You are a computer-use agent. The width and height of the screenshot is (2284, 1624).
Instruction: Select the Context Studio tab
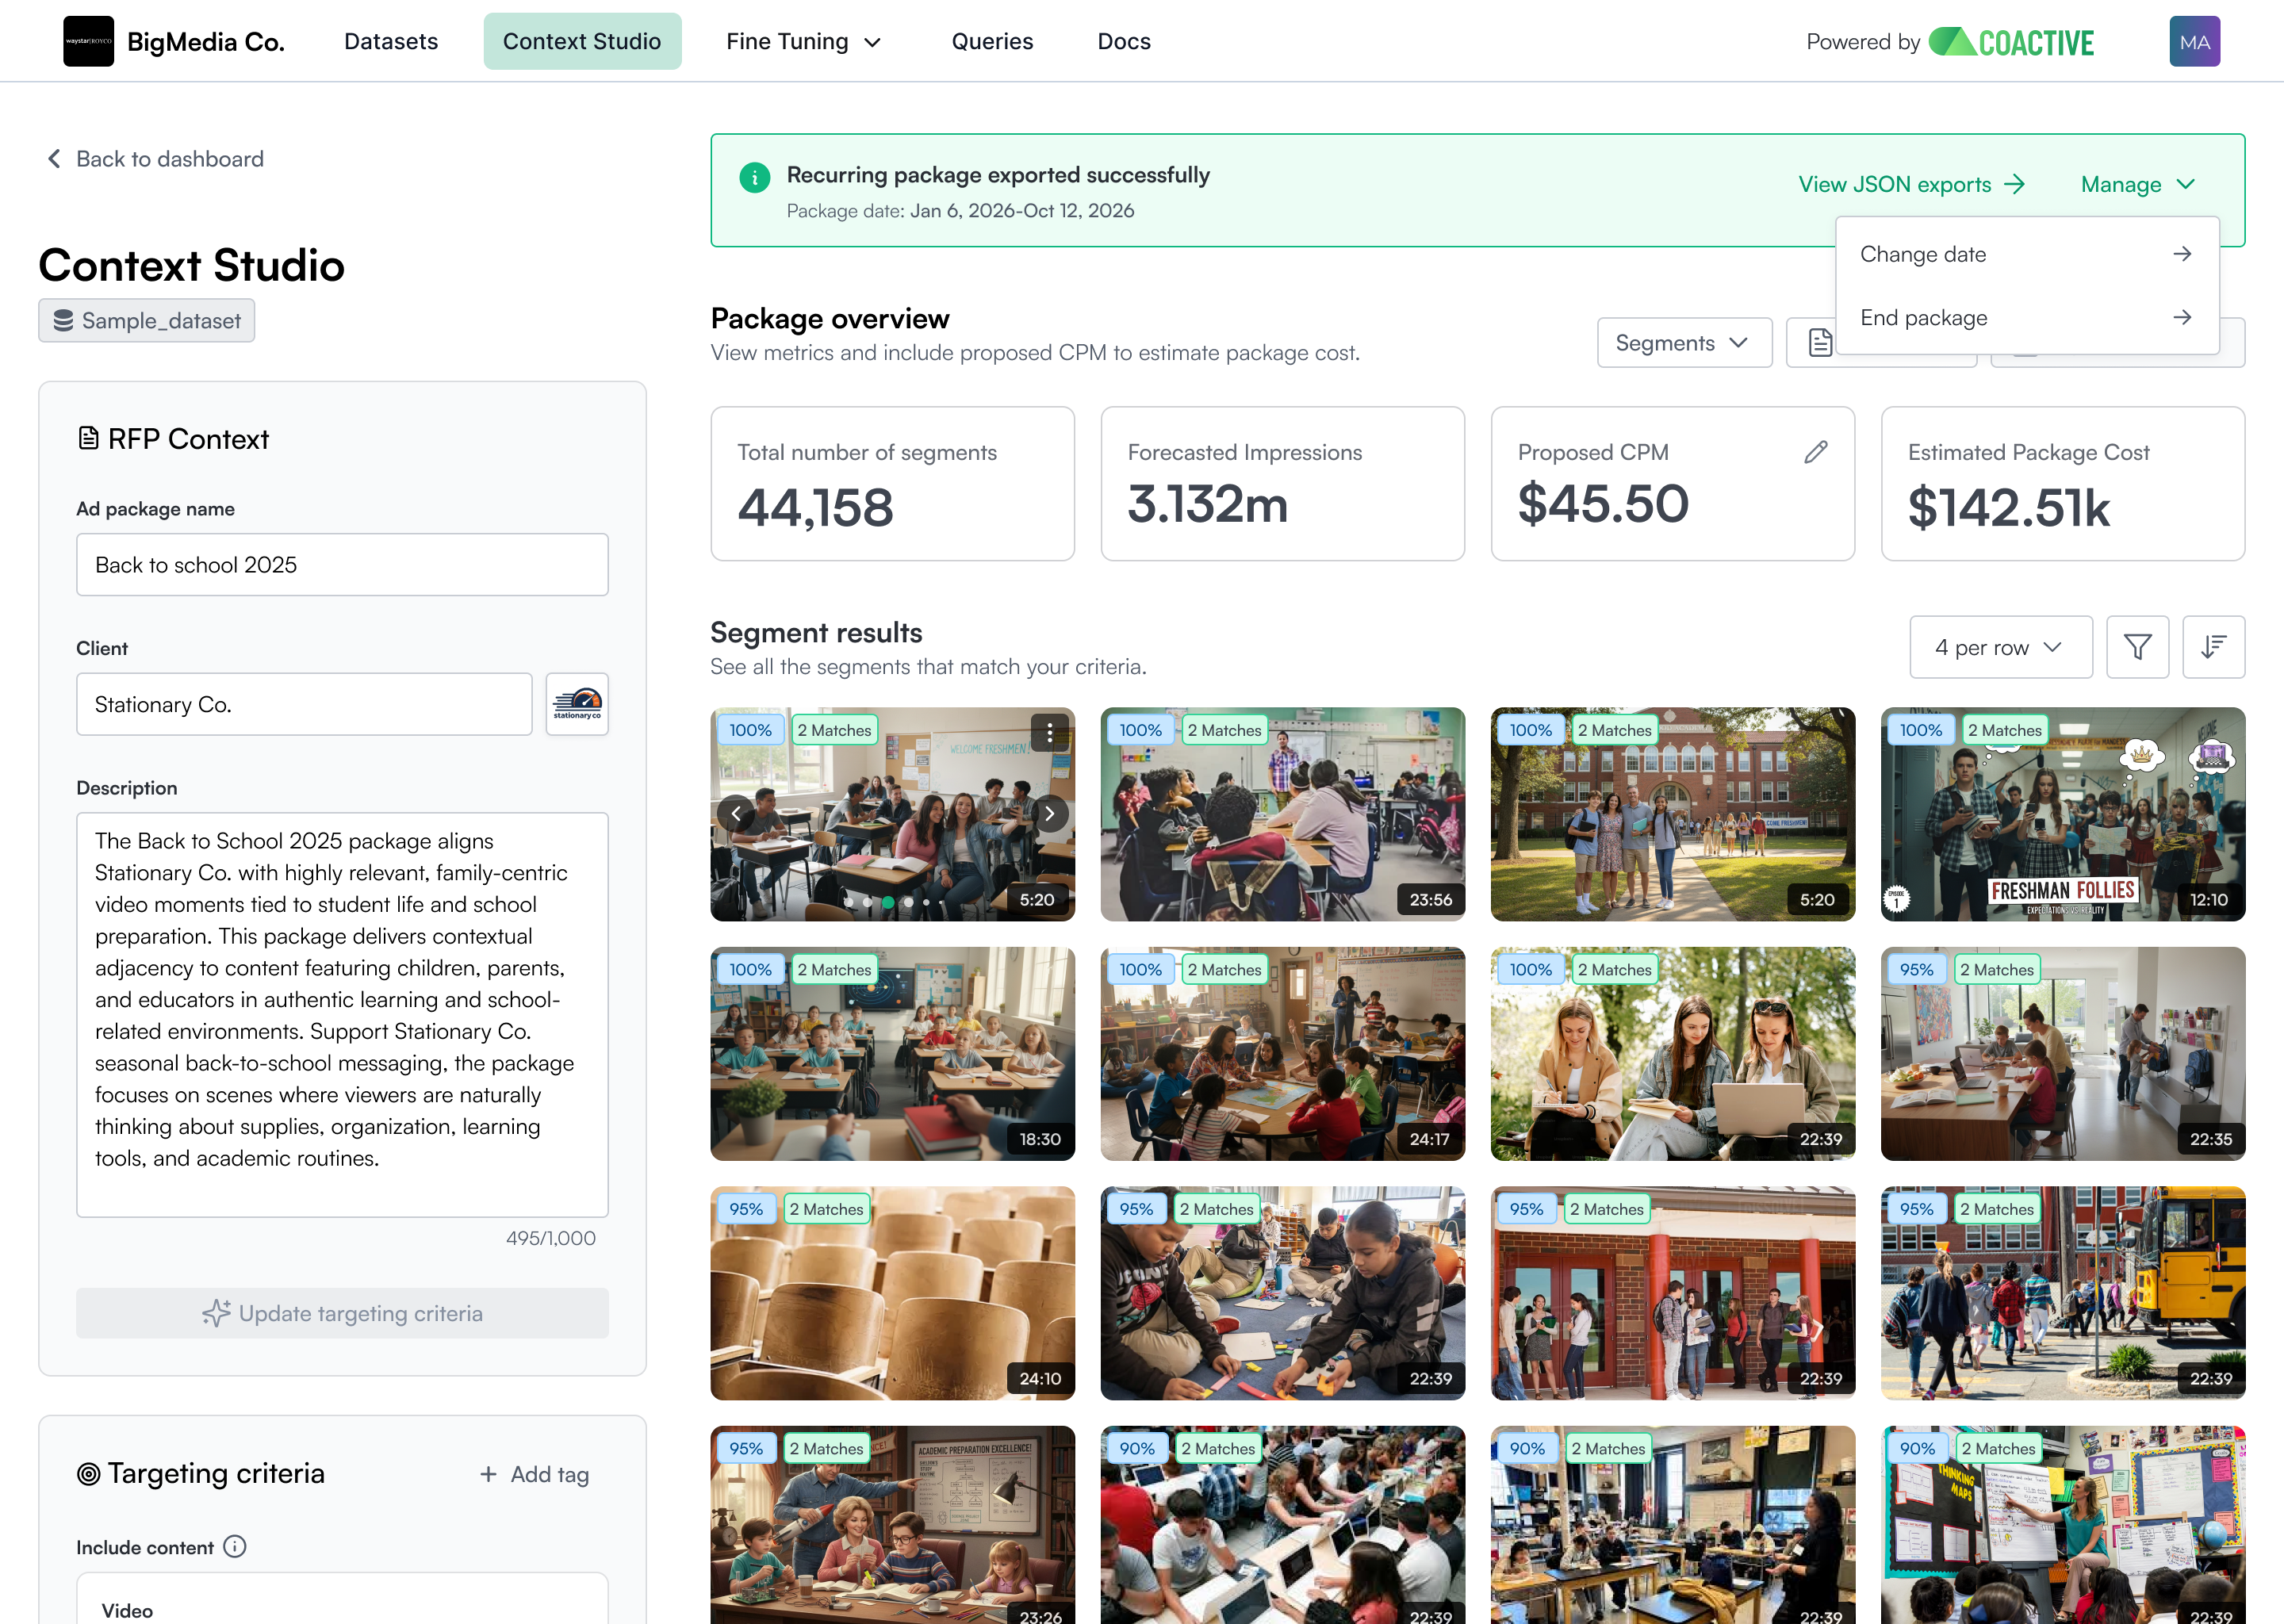582,41
